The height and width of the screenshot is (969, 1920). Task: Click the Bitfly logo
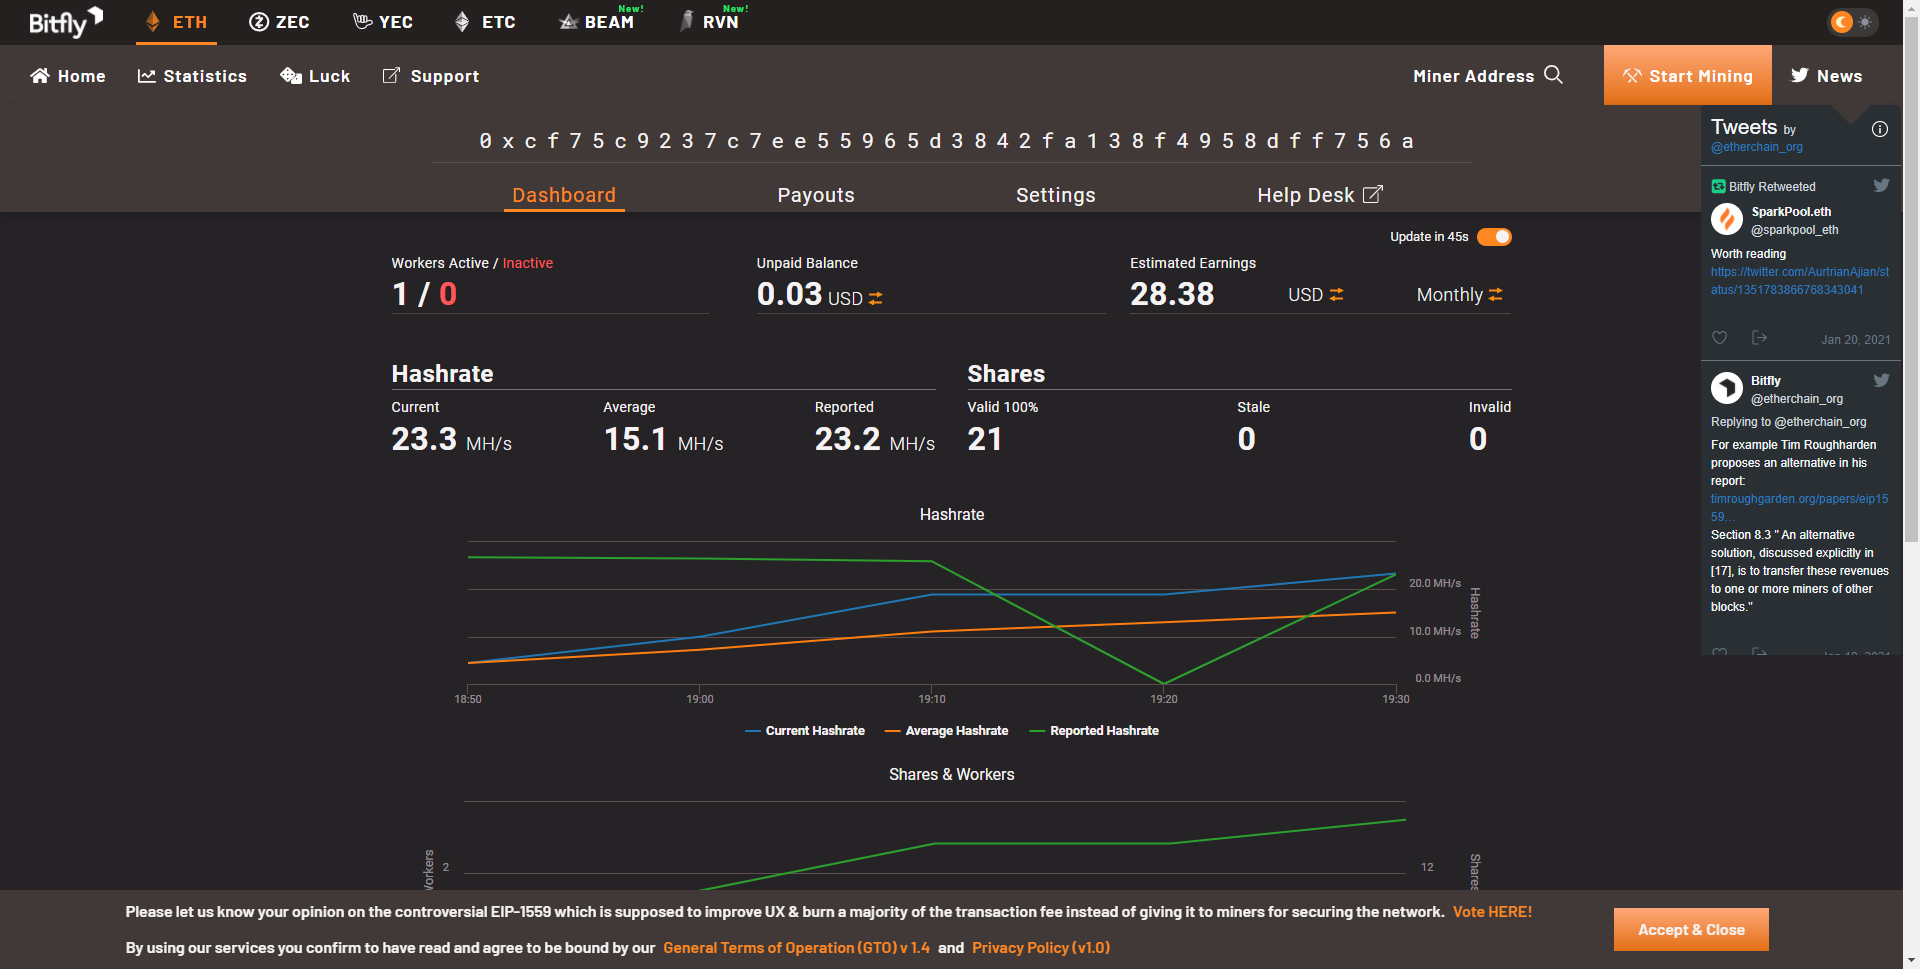[x=66, y=21]
